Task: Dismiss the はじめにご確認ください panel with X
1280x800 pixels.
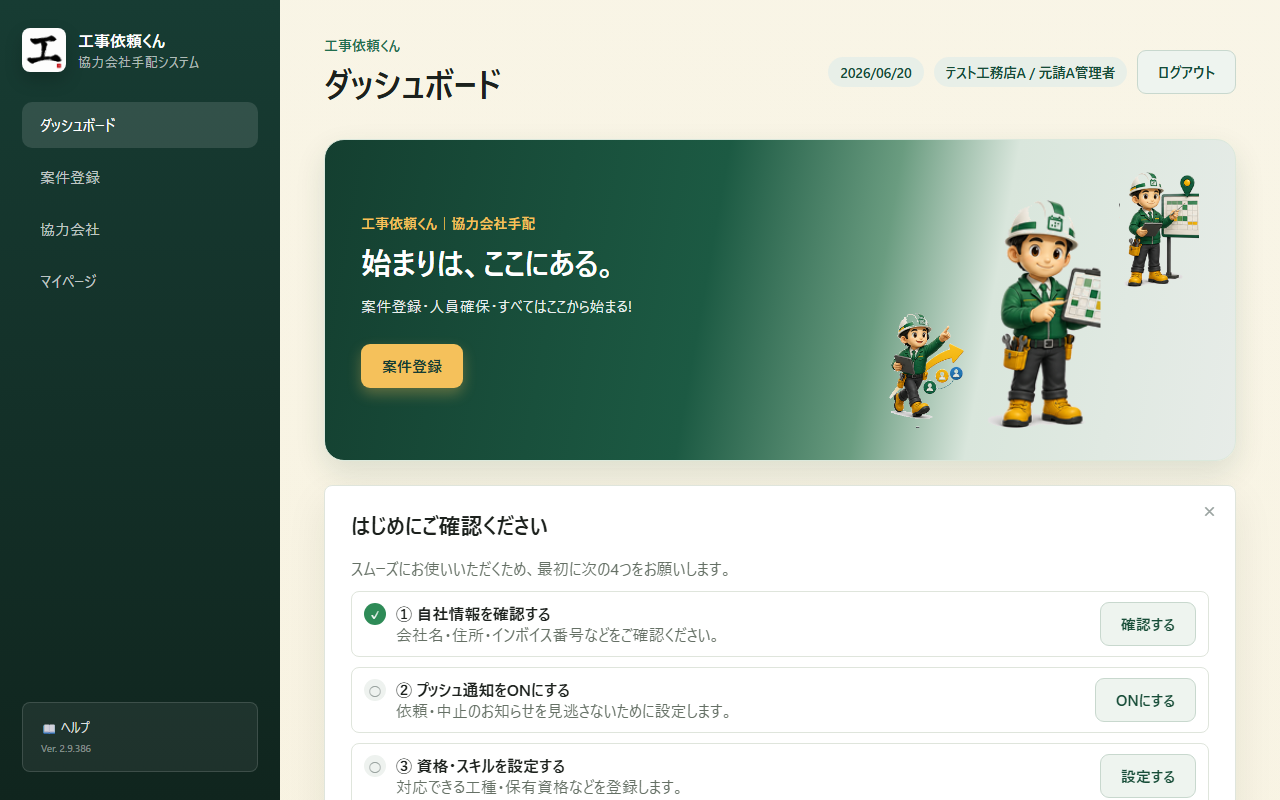Action: pos(1209,511)
